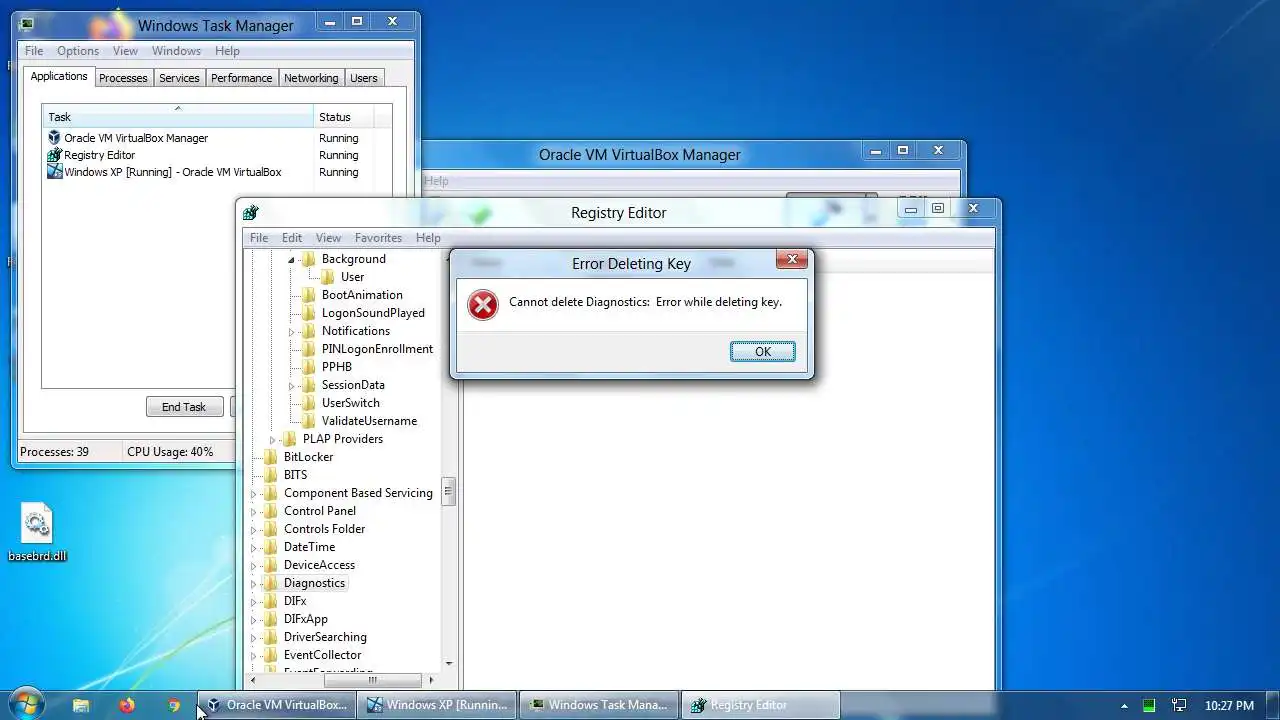Image resolution: width=1280 pixels, height=720 pixels.
Task: Open Edit menu in Registry Editor
Action: [292, 238]
